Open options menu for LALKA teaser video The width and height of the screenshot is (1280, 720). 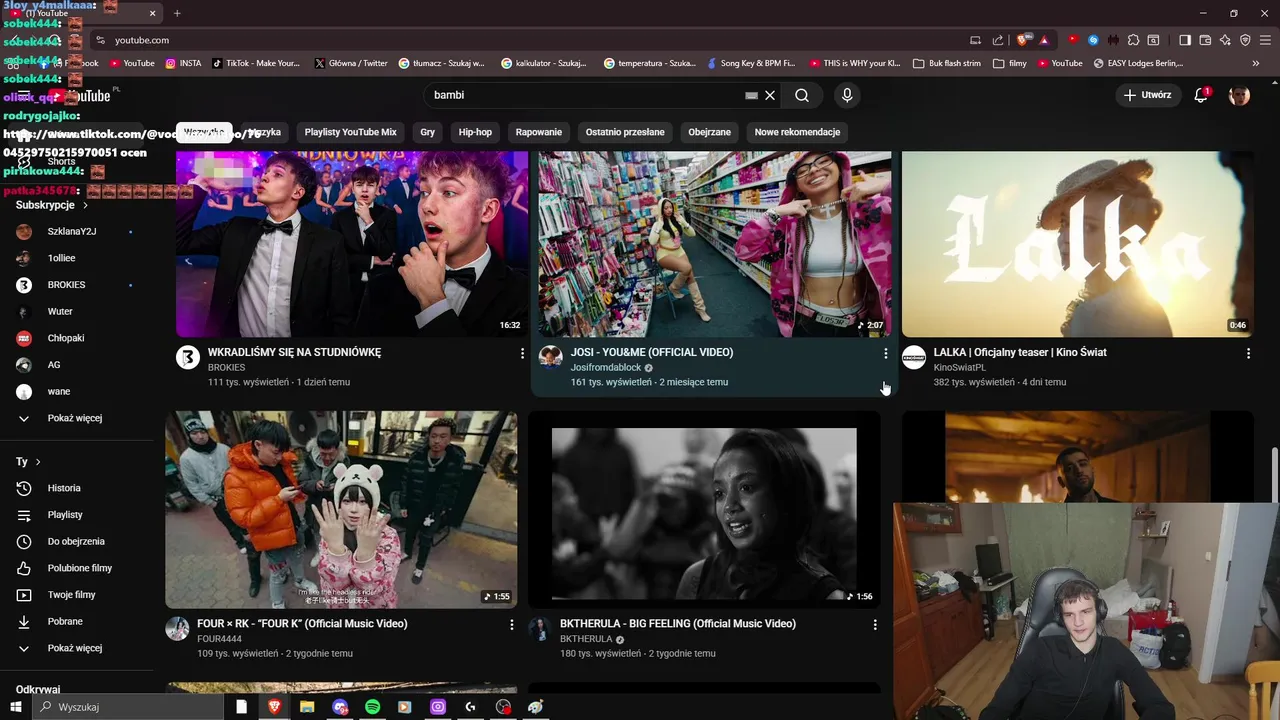1248,353
